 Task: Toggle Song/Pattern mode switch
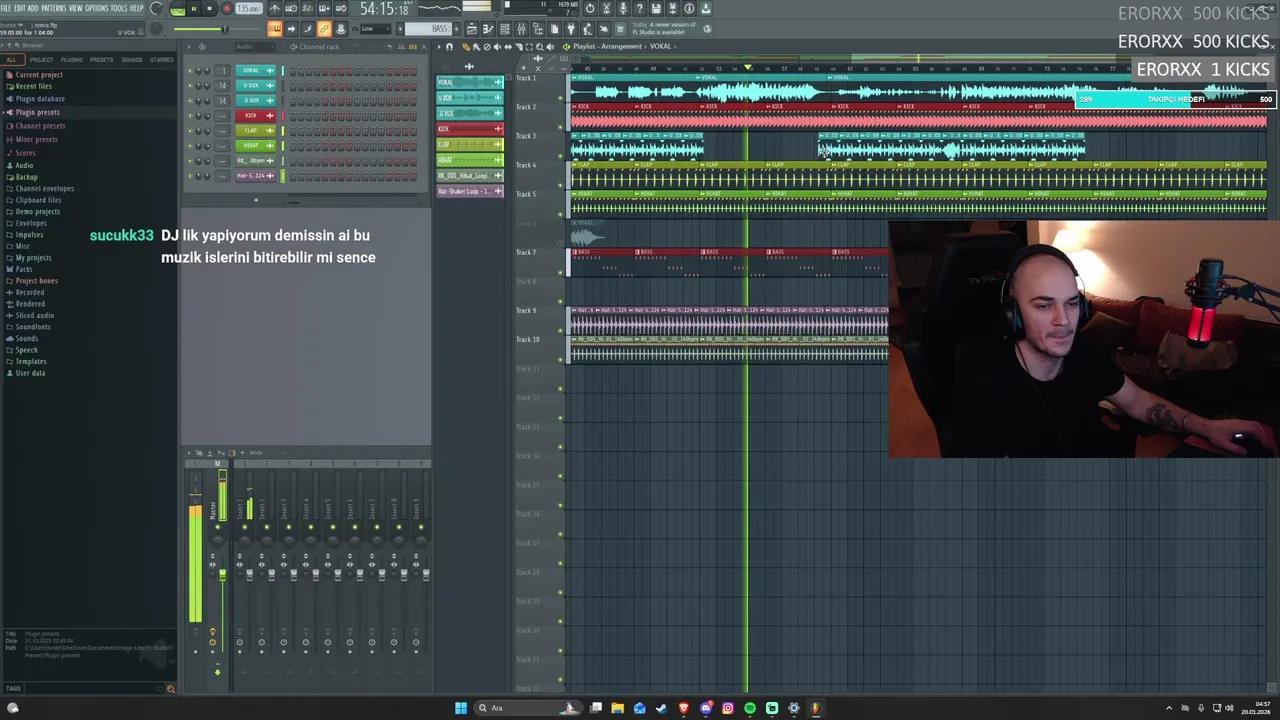(177, 9)
